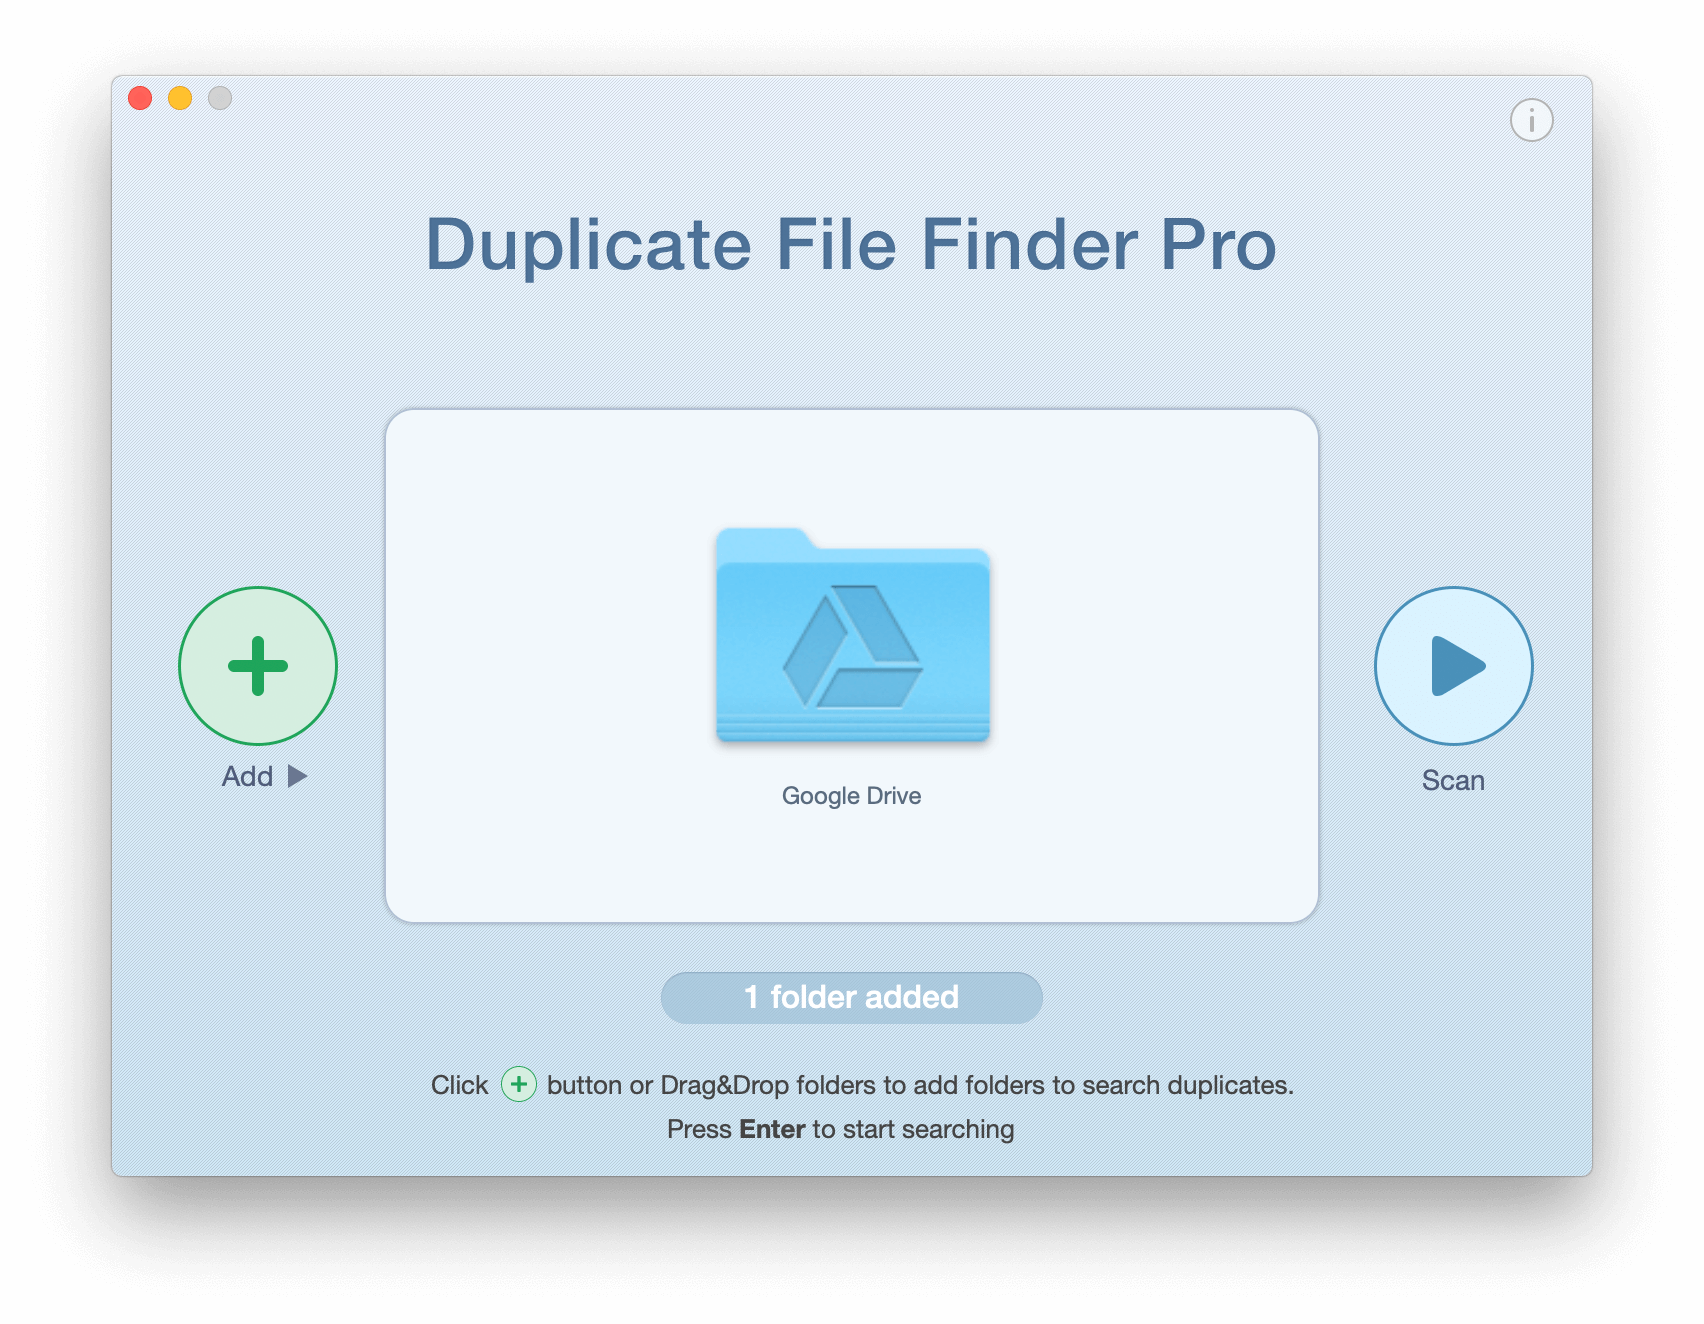Click the 'Google Drive' folder name label

pyautogui.click(x=852, y=796)
